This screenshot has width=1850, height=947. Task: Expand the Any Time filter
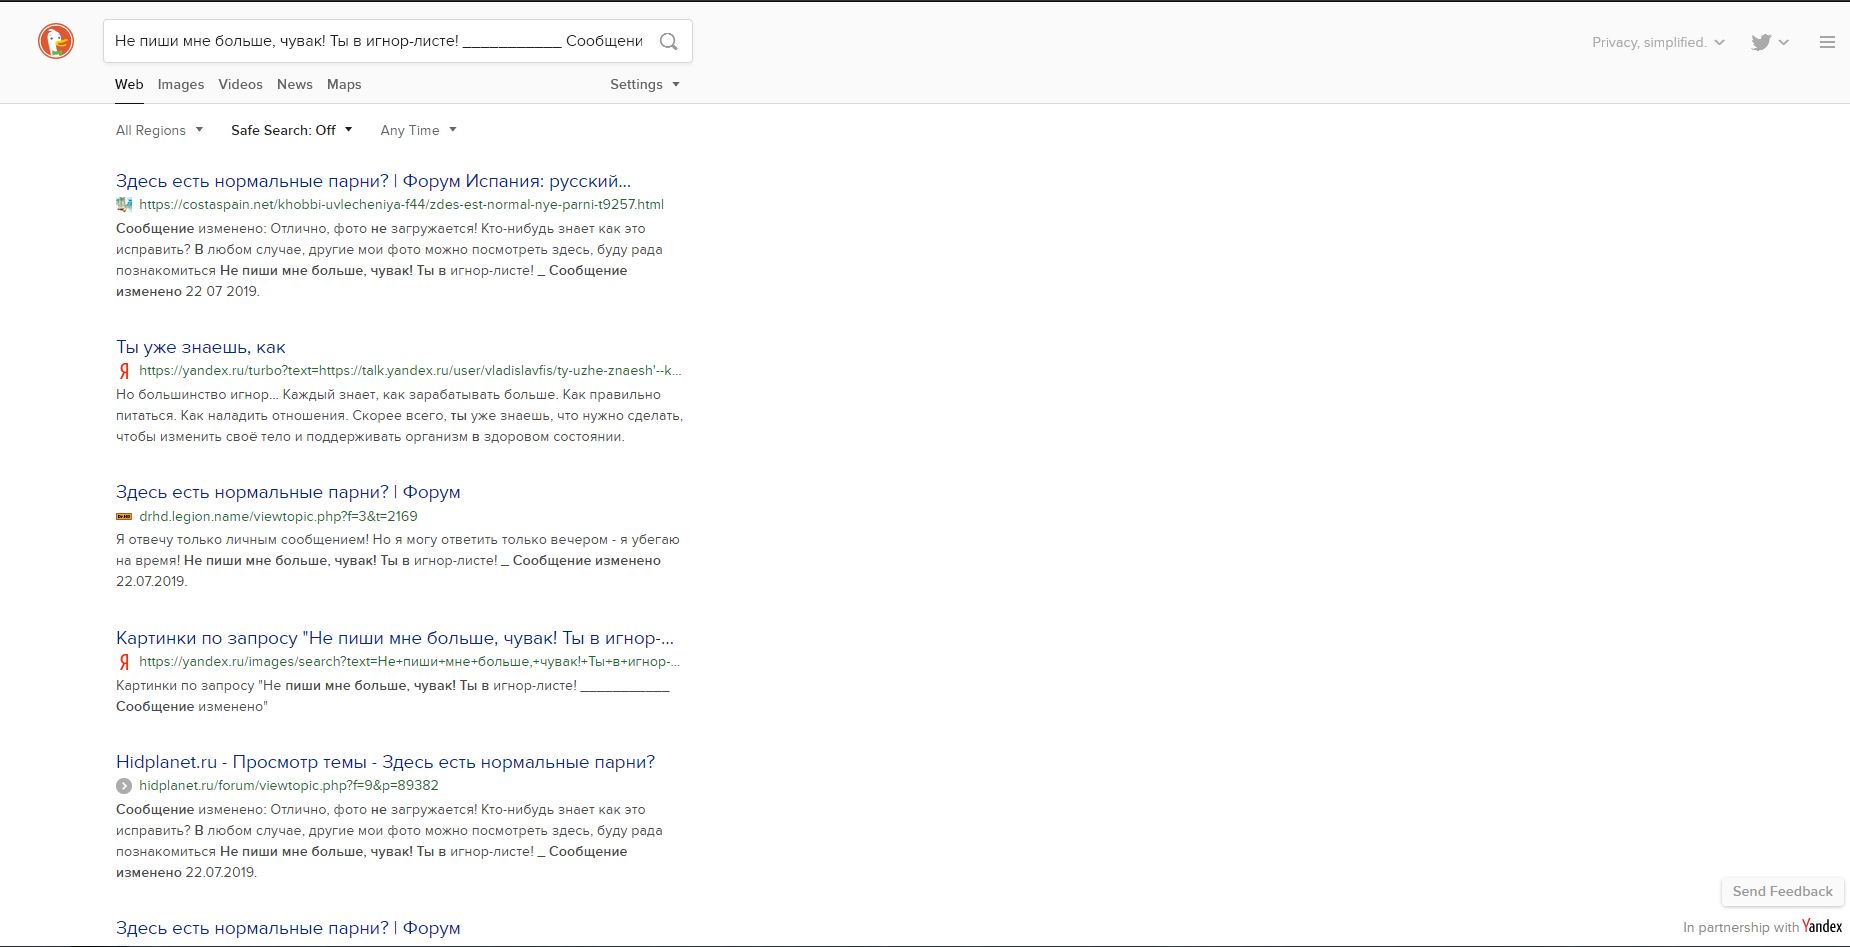(x=418, y=130)
